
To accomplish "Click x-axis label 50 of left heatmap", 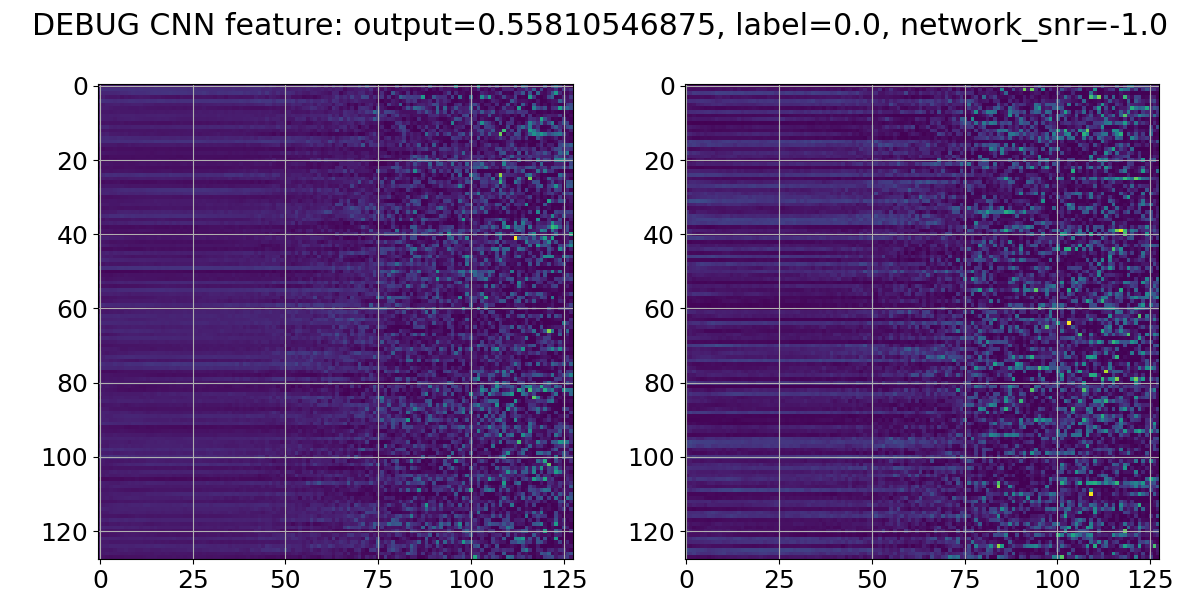I will (x=286, y=578).
